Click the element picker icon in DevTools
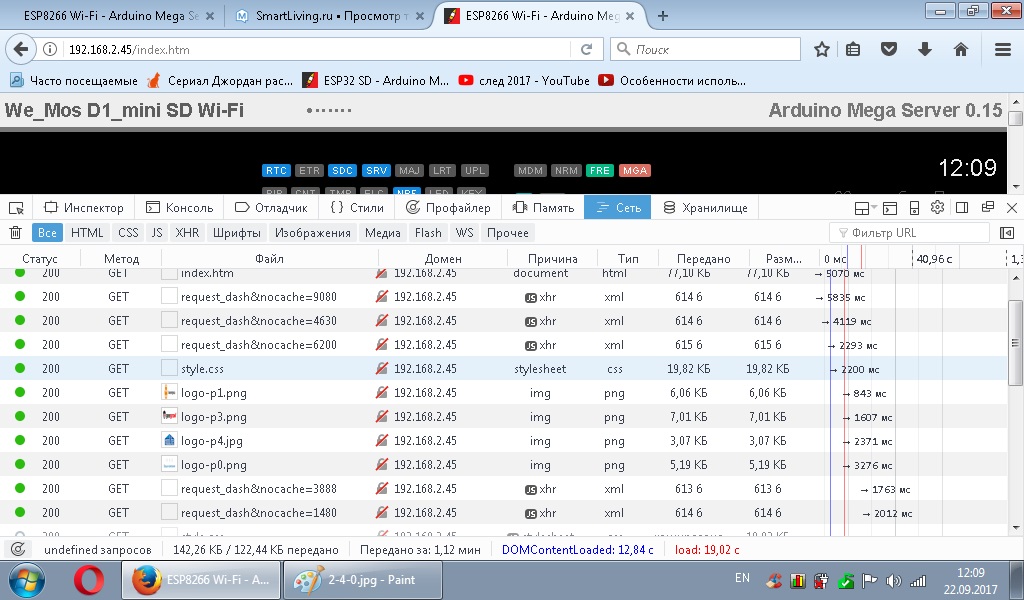The width and height of the screenshot is (1024, 600). pos(16,208)
